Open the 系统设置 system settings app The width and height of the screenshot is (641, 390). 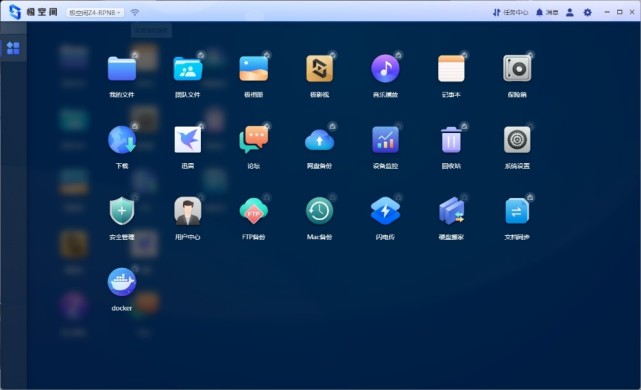point(517,140)
